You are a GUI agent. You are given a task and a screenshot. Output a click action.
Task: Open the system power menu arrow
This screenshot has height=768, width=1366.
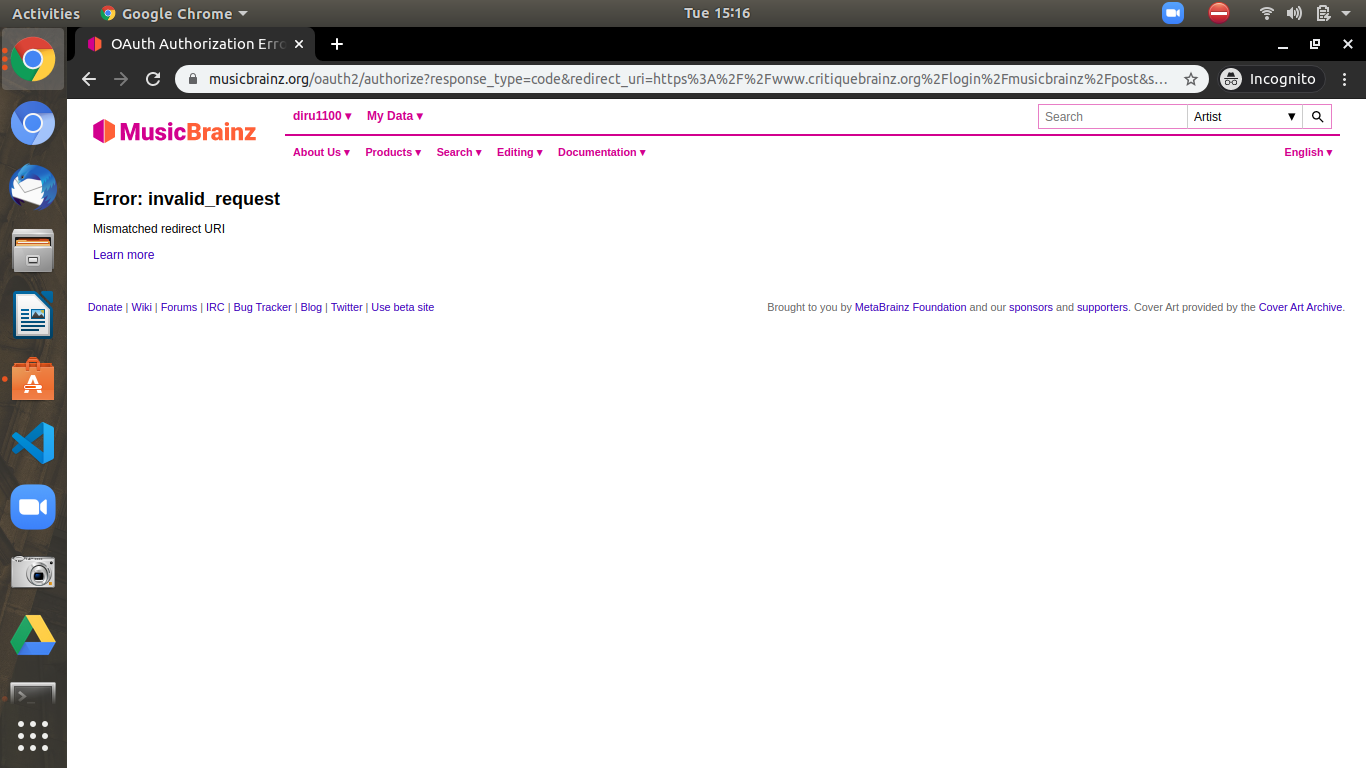point(1345,13)
